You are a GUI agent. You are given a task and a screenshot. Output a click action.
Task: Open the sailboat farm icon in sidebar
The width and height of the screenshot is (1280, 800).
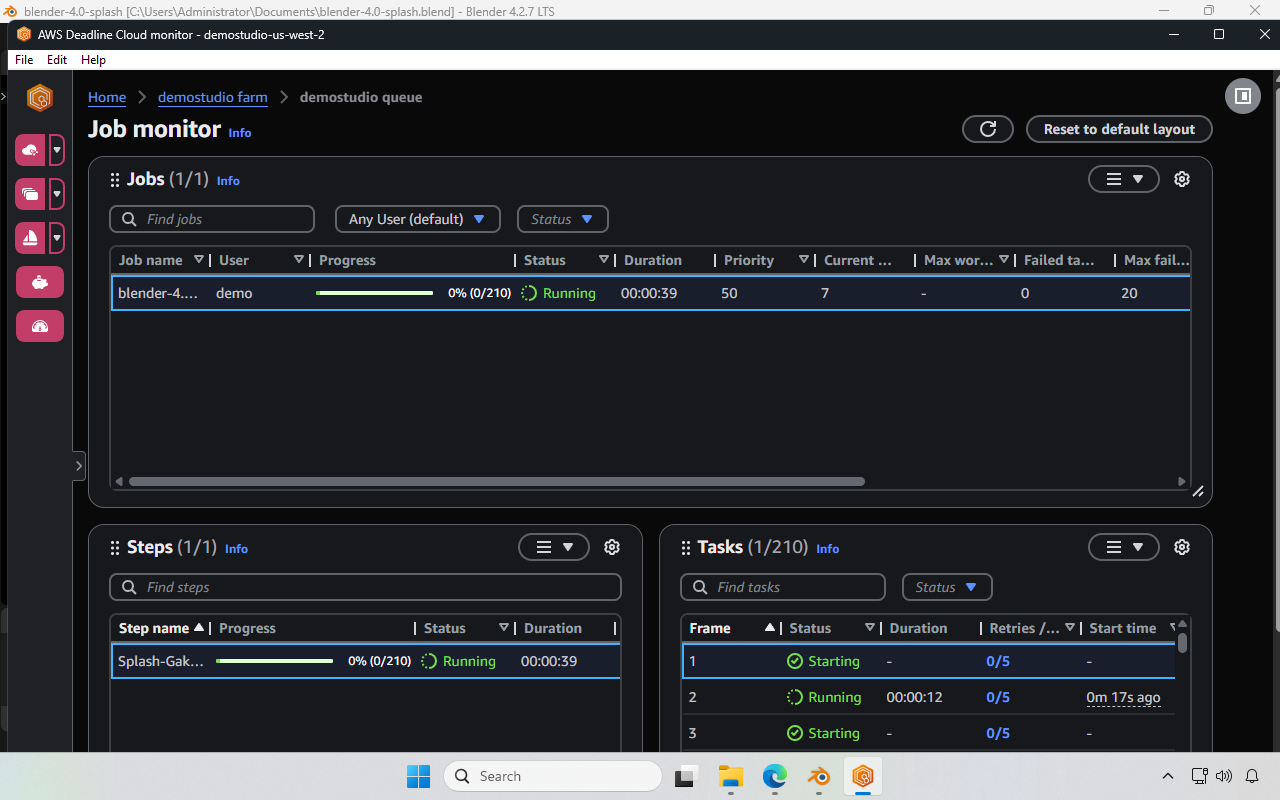click(x=31, y=237)
